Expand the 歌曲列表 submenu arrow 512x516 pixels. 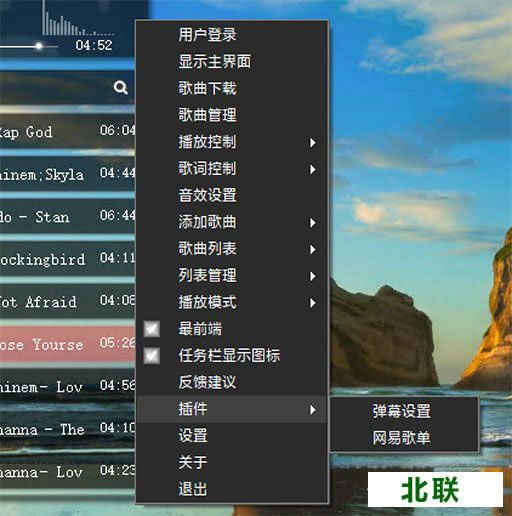(x=313, y=249)
